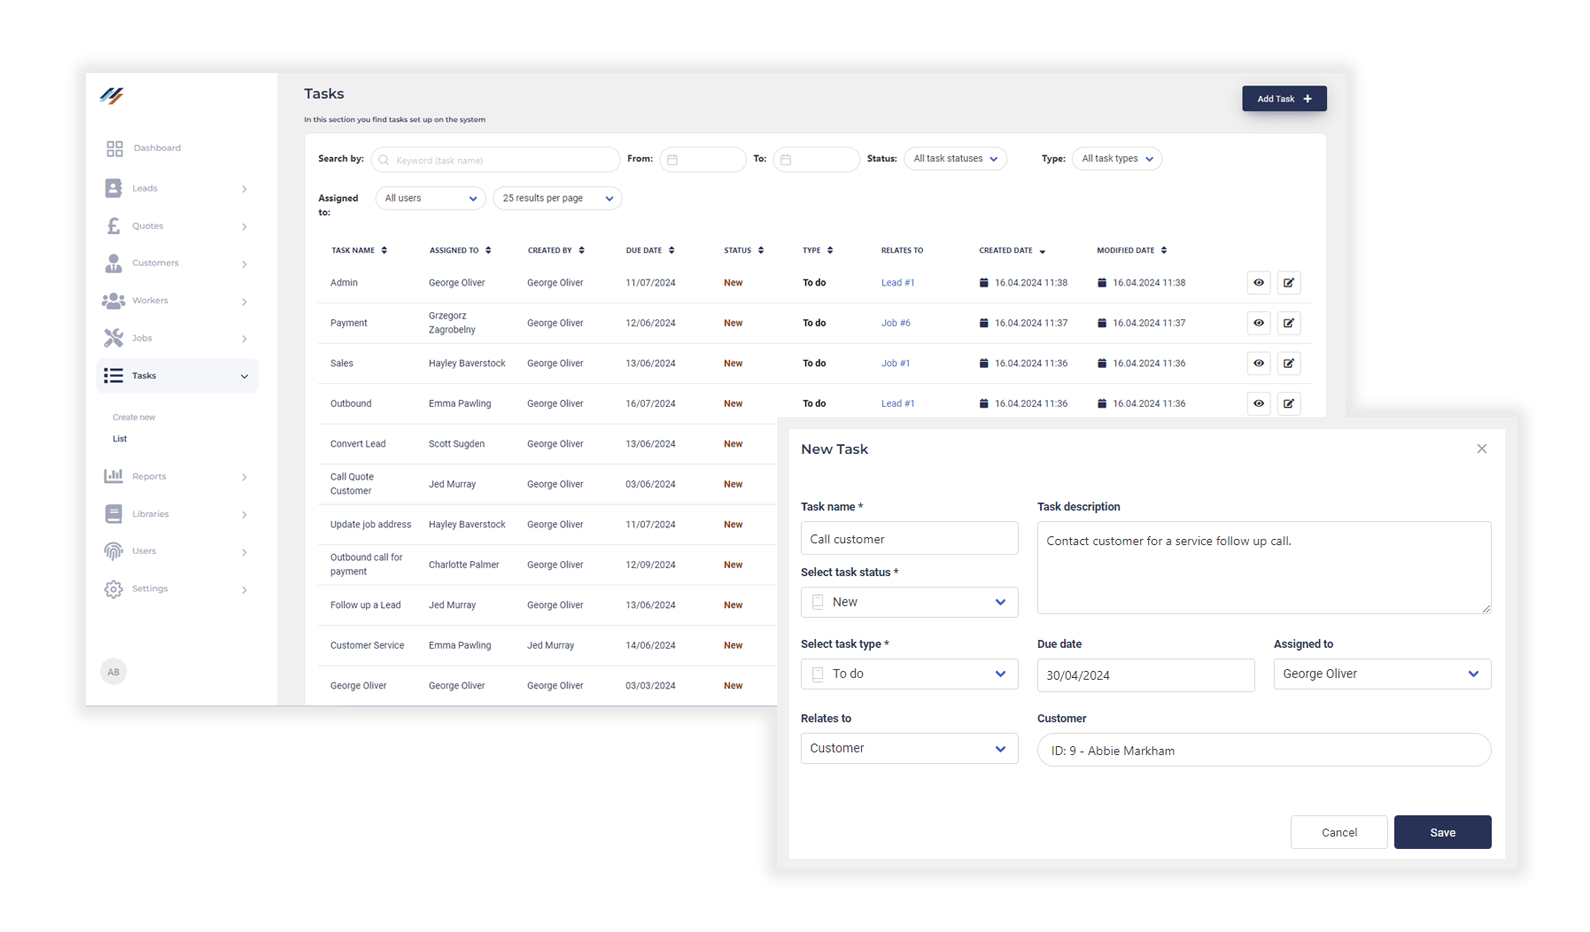Image resolution: width=1590 pixels, height=932 pixels.
Task: Click the Task name input field
Action: coord(909,539)
